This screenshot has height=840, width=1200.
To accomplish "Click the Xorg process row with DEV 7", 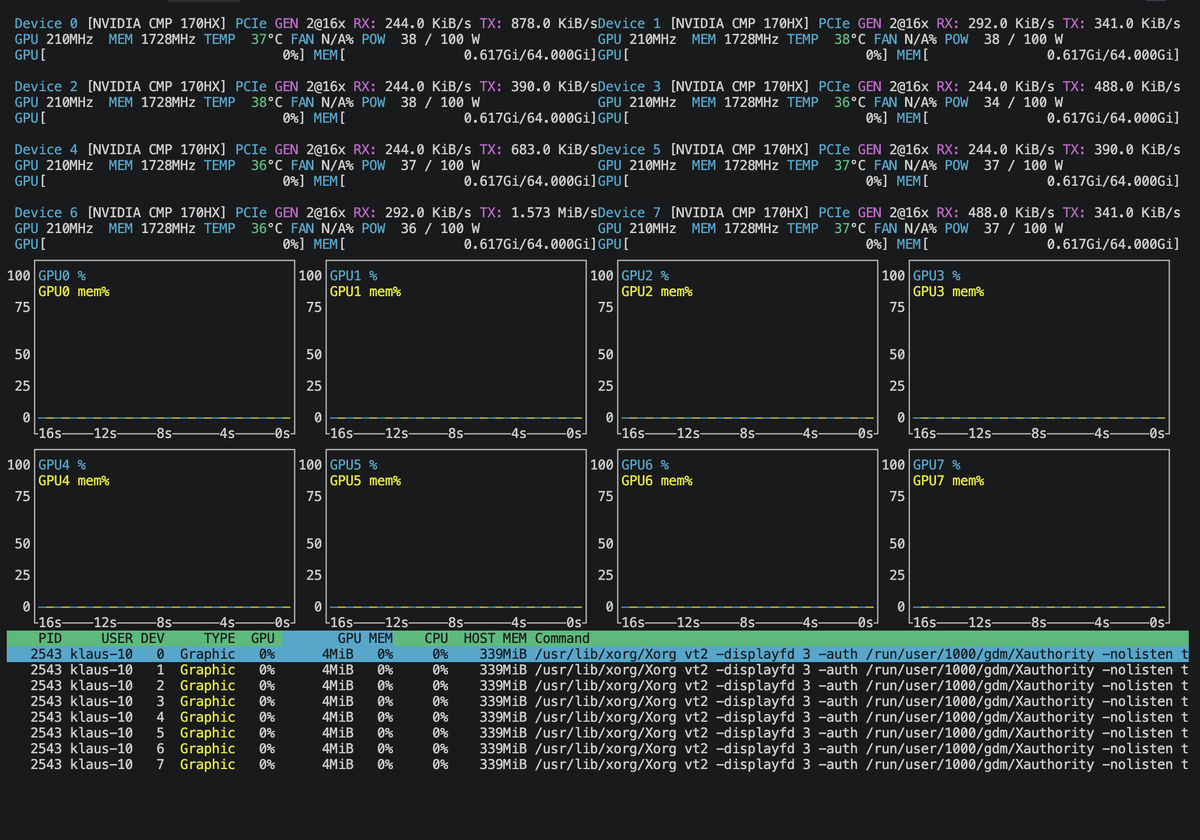I will [x=597, y=765].
